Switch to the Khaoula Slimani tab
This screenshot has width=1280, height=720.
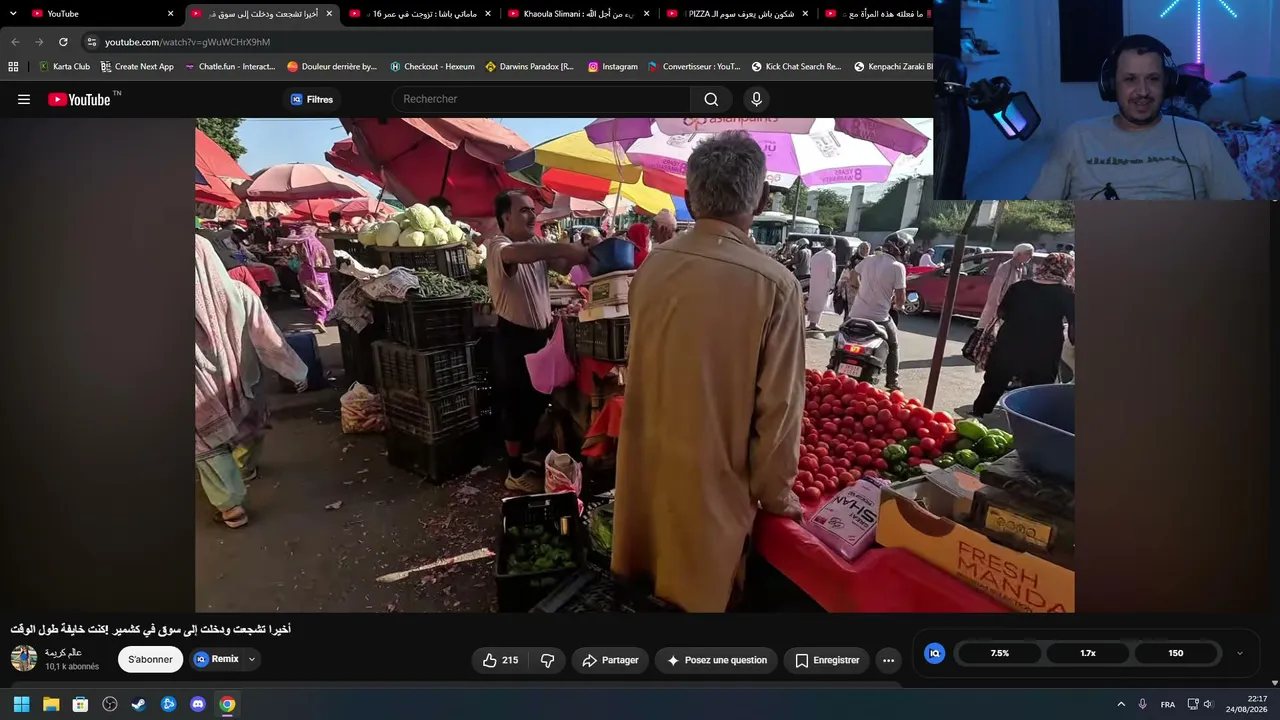[x=578, y=14]
